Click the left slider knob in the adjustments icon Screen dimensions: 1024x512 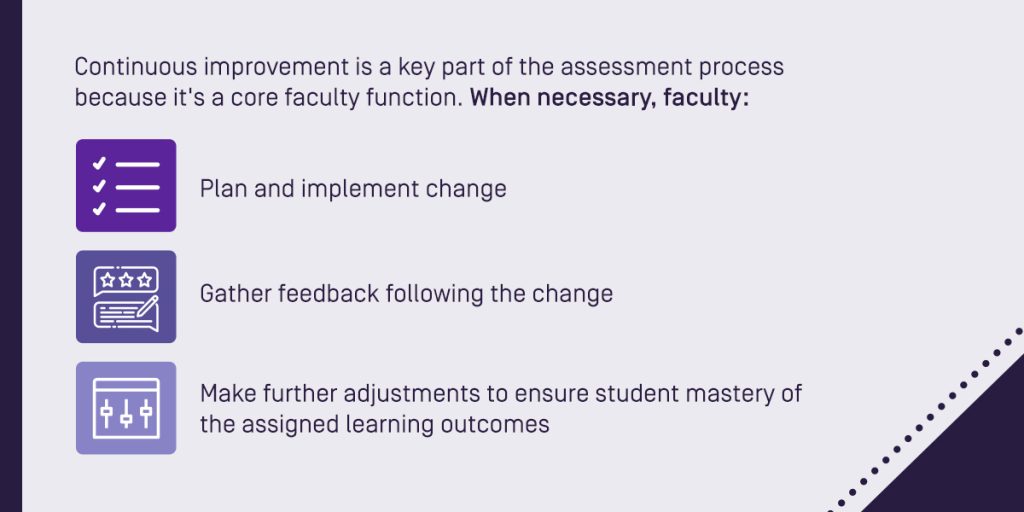coord(106,411)
